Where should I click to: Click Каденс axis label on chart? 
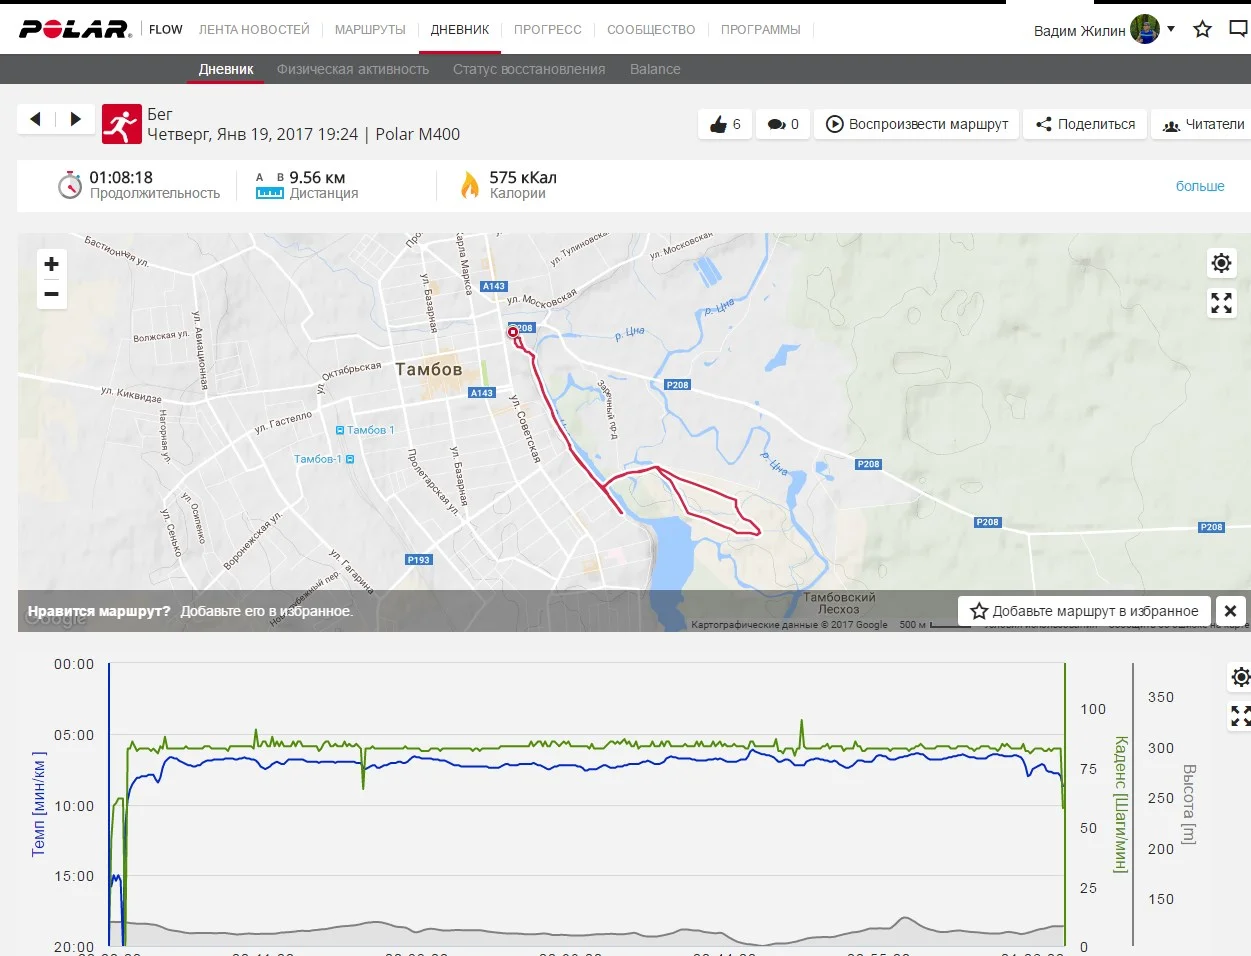pos(1120,805)
